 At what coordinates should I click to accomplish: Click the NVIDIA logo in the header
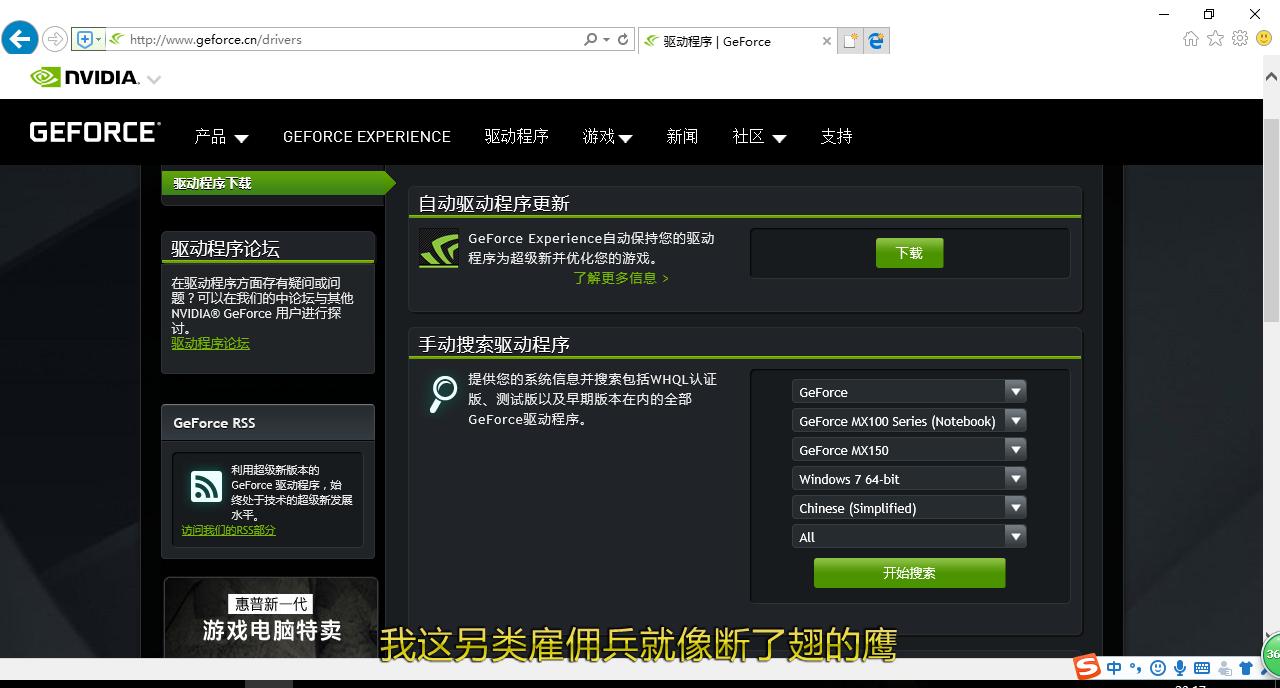[86, 76]
